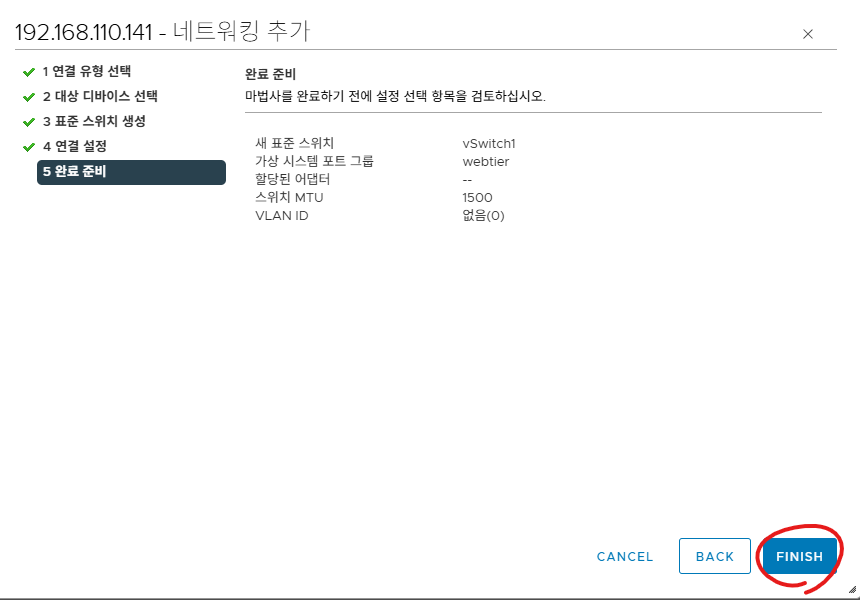
Task: Click the 가상 시스템 포트 그룹 label
Action: click(314, 161)
